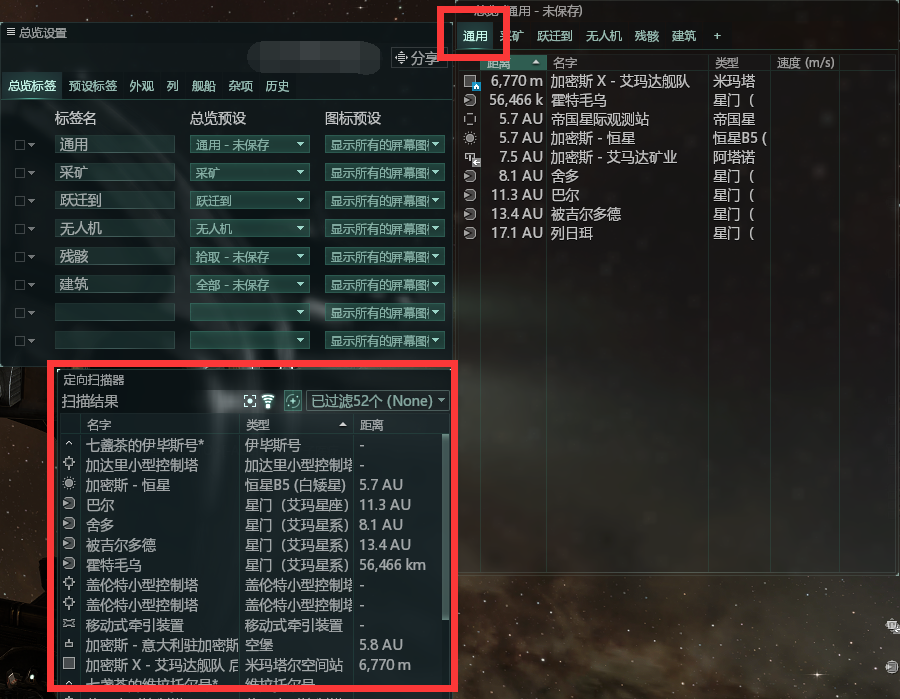900x699 pixels.
Task: Click the 分享 share button
Action: 417,57
